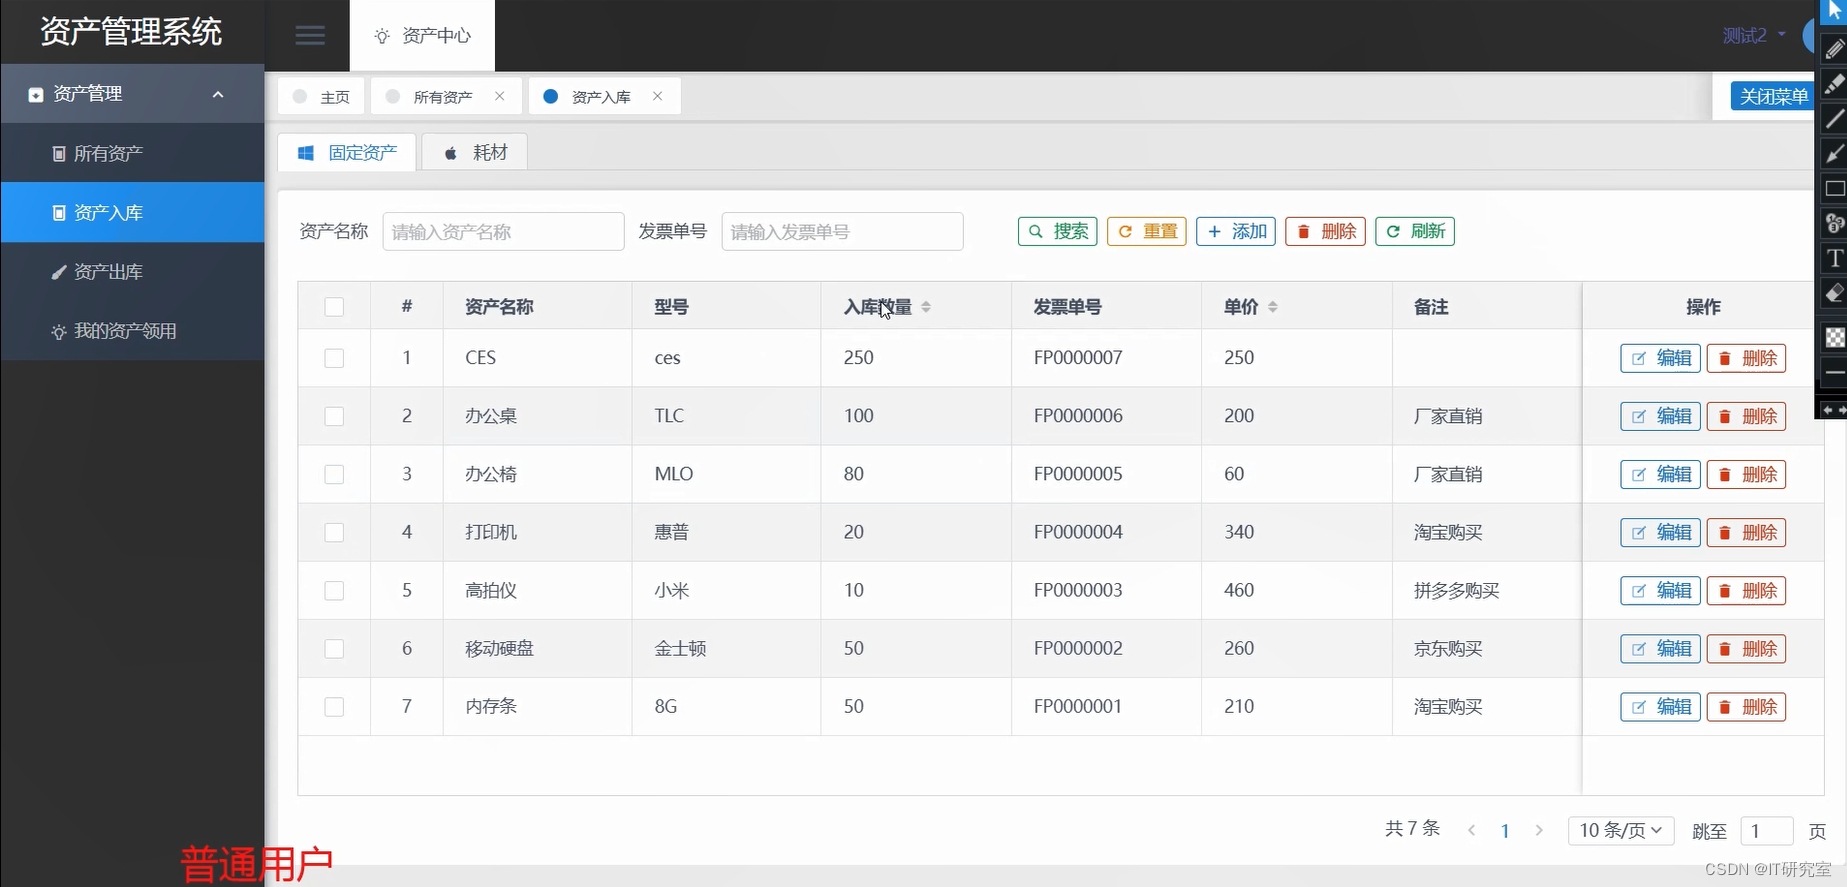This screenshot has height=887, width=1847.
Task: Check the box for the 办公桌 row
Action: (x=334, y=416)
